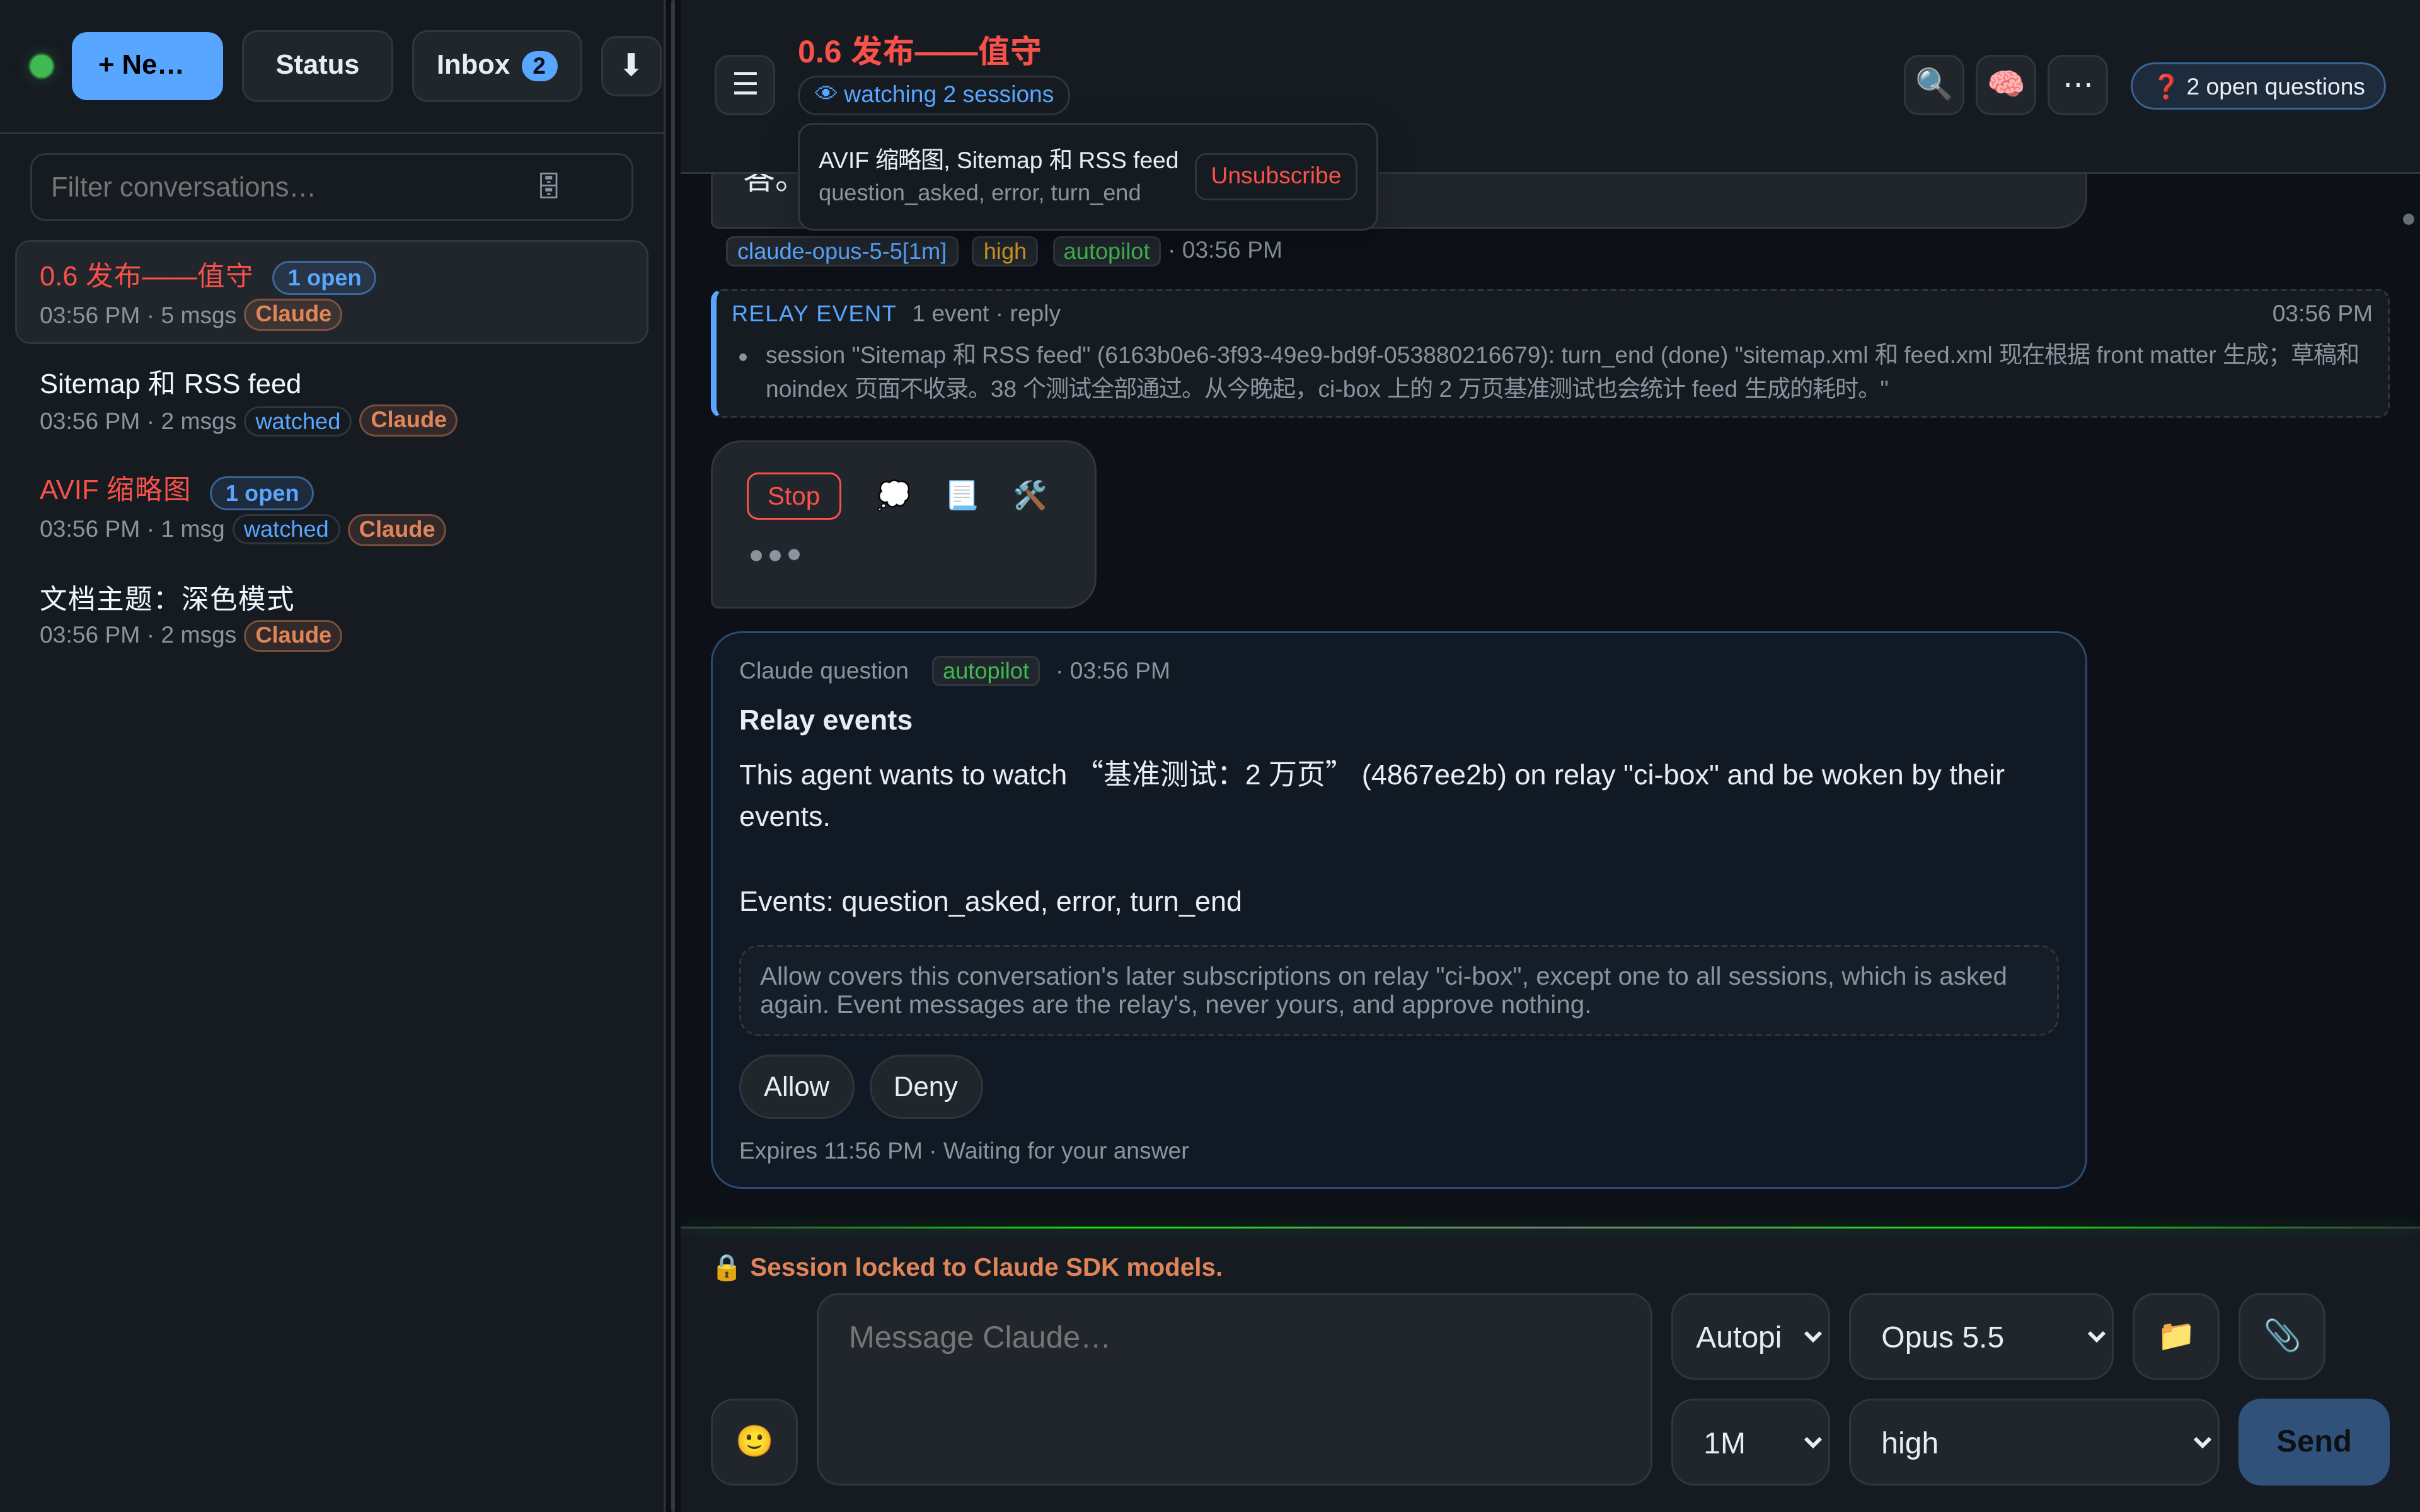This screenshot has height=1512, width=2420.
Task: Open the folder picker icon
Action: pos(2176,1336)
